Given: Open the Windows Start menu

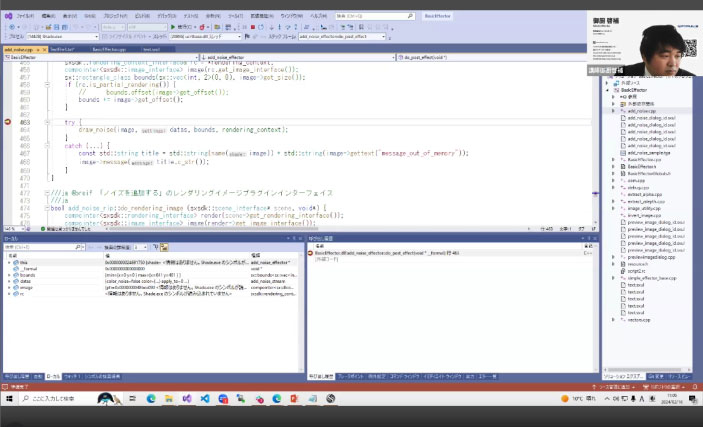Looking at the screenshot, I should pos(8,398).
